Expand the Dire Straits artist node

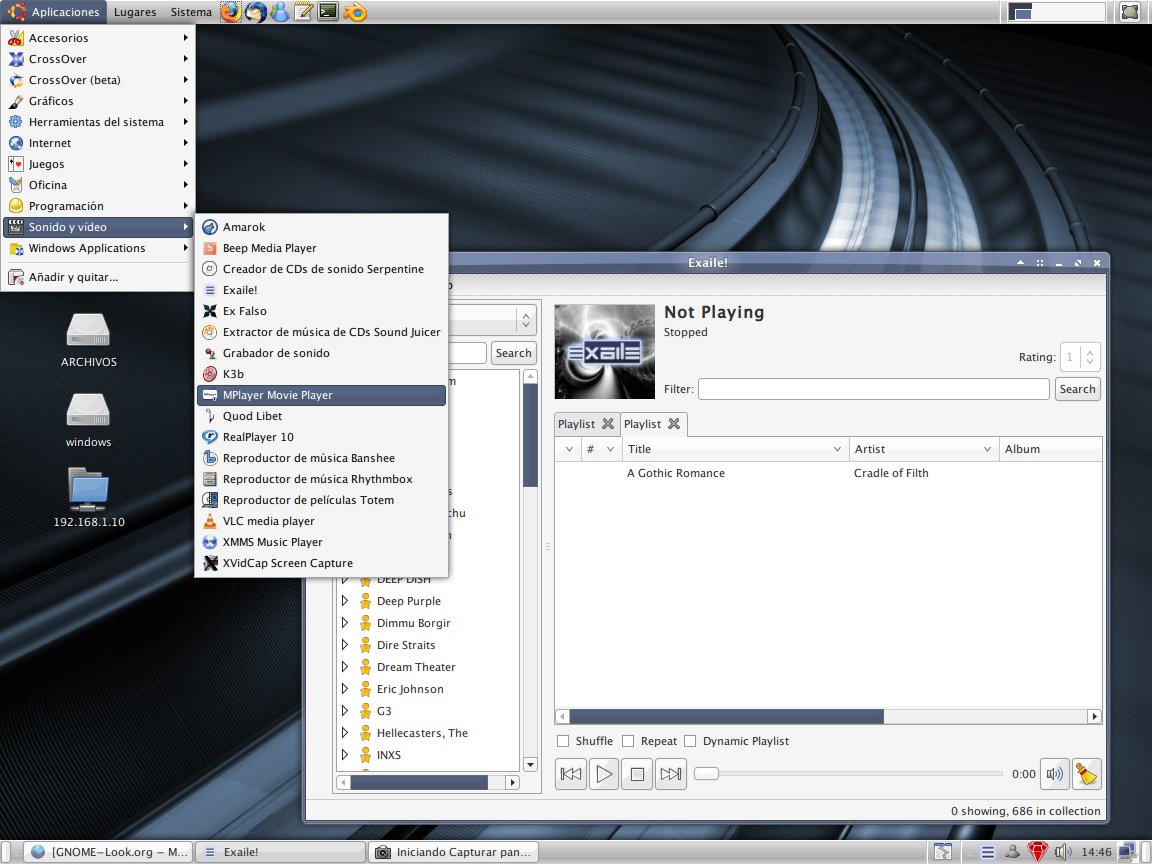[345, 644]
